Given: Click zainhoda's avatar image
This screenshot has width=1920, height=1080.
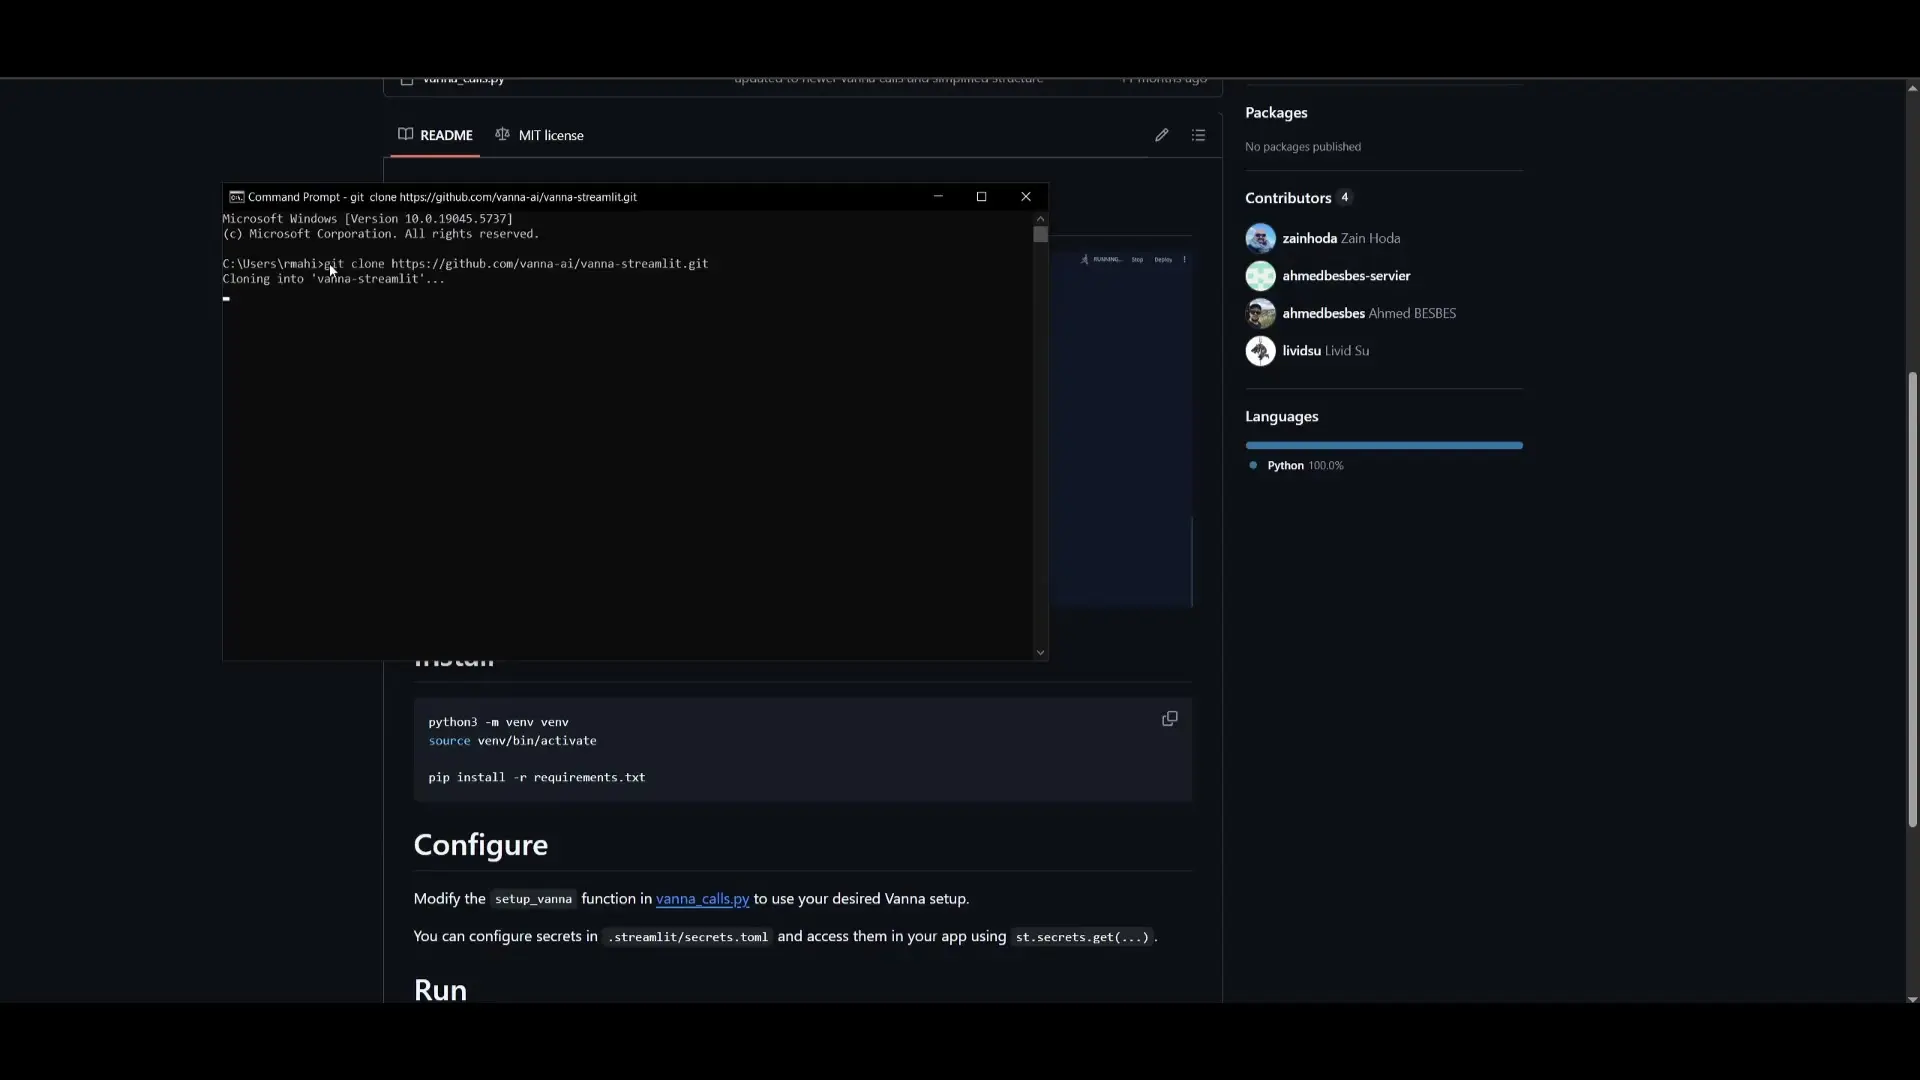Looking at the screenshot, I should pos(1260,238).
